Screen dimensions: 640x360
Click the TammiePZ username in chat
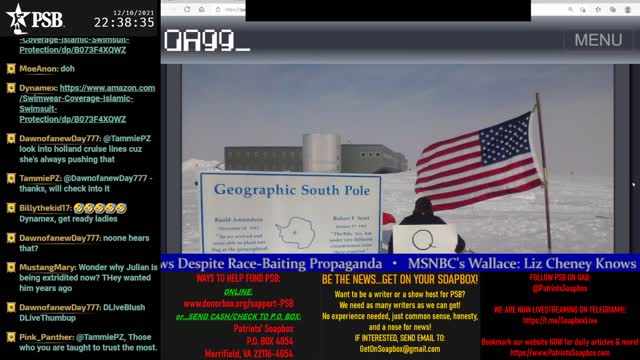[40, 178]
